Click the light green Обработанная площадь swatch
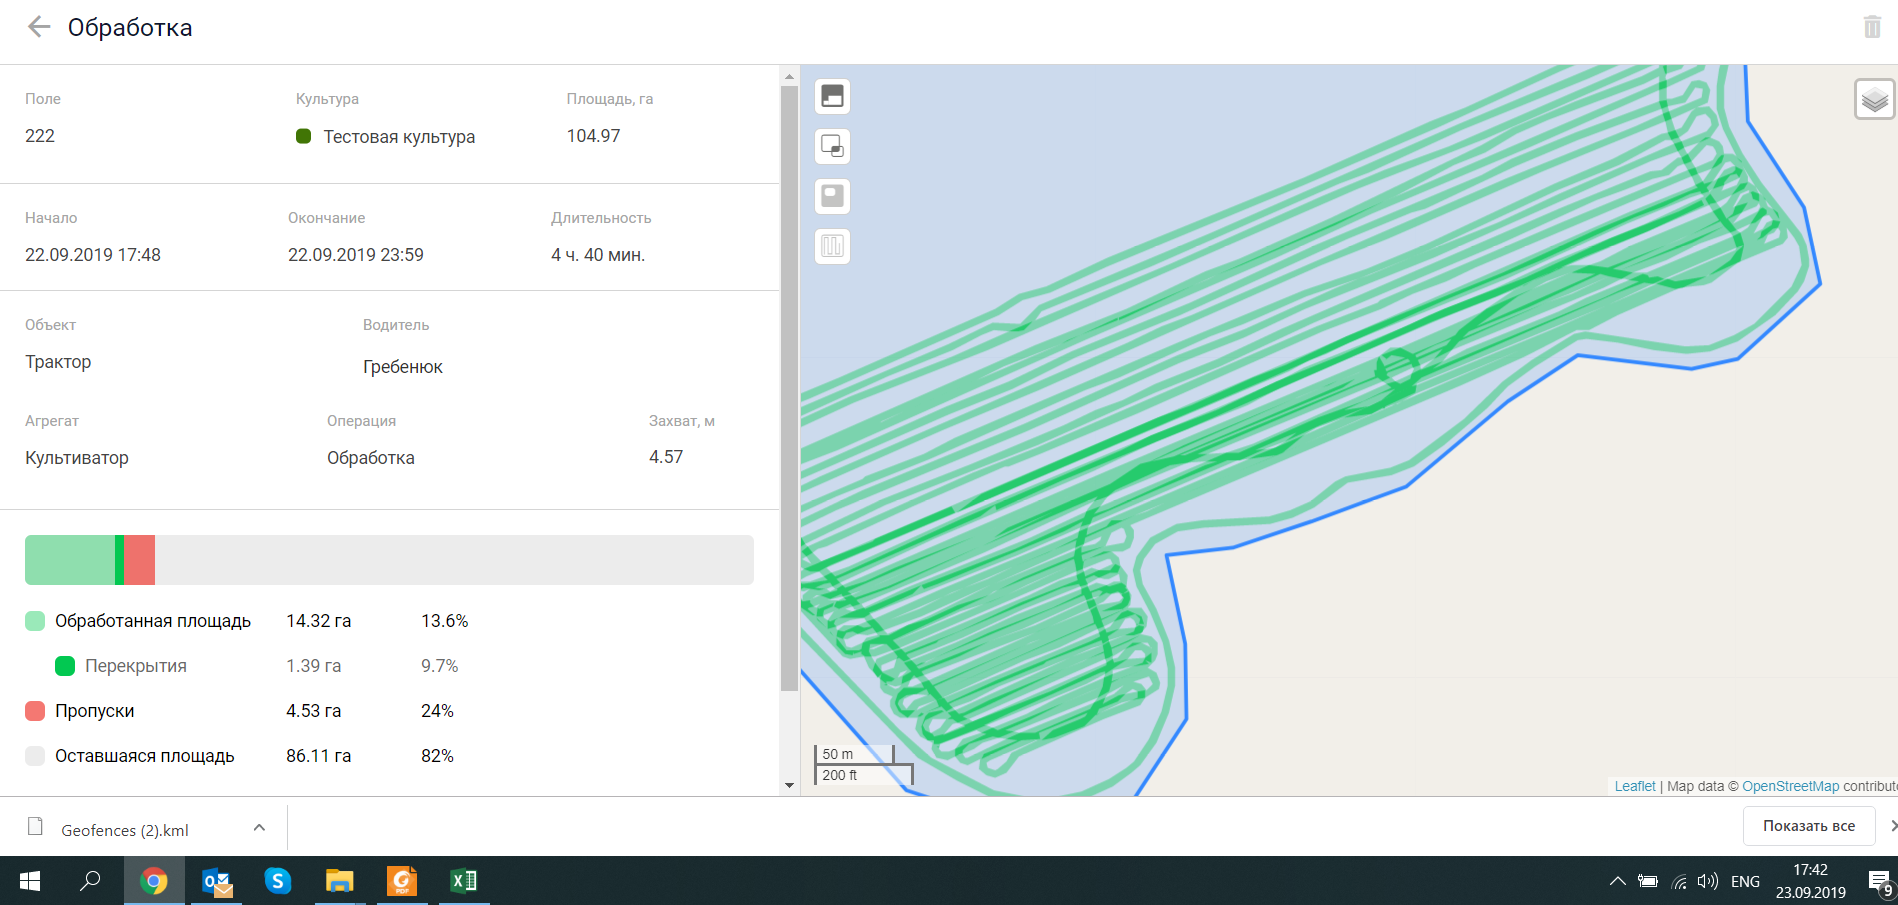 [x=35, y=621]
